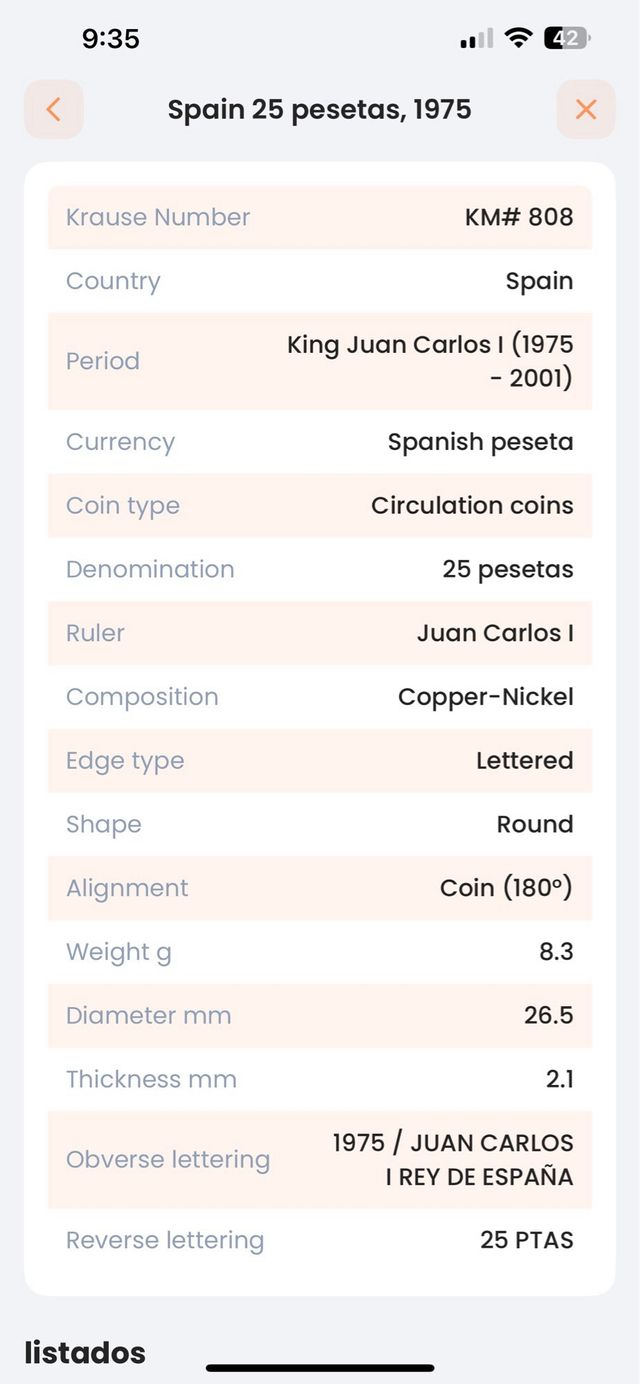The image size is (640, 1384).
Task: Select the Spanish peseta currency value
Action: click(x=320, y=441)
